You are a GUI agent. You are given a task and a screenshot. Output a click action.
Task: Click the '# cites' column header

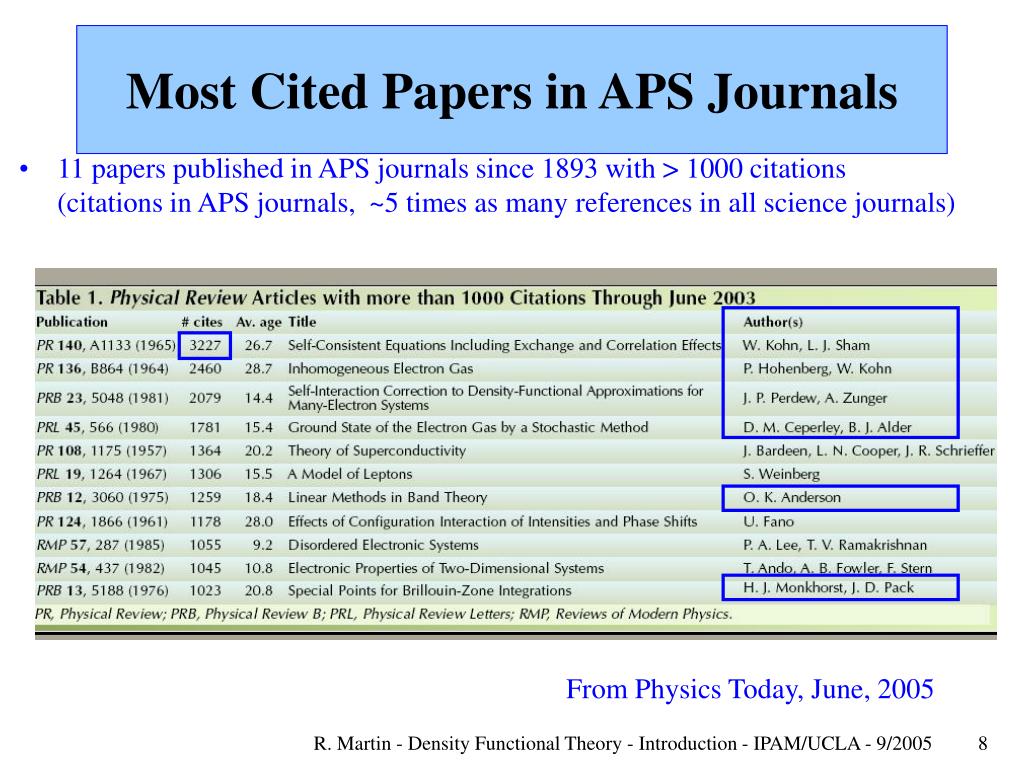202,322
